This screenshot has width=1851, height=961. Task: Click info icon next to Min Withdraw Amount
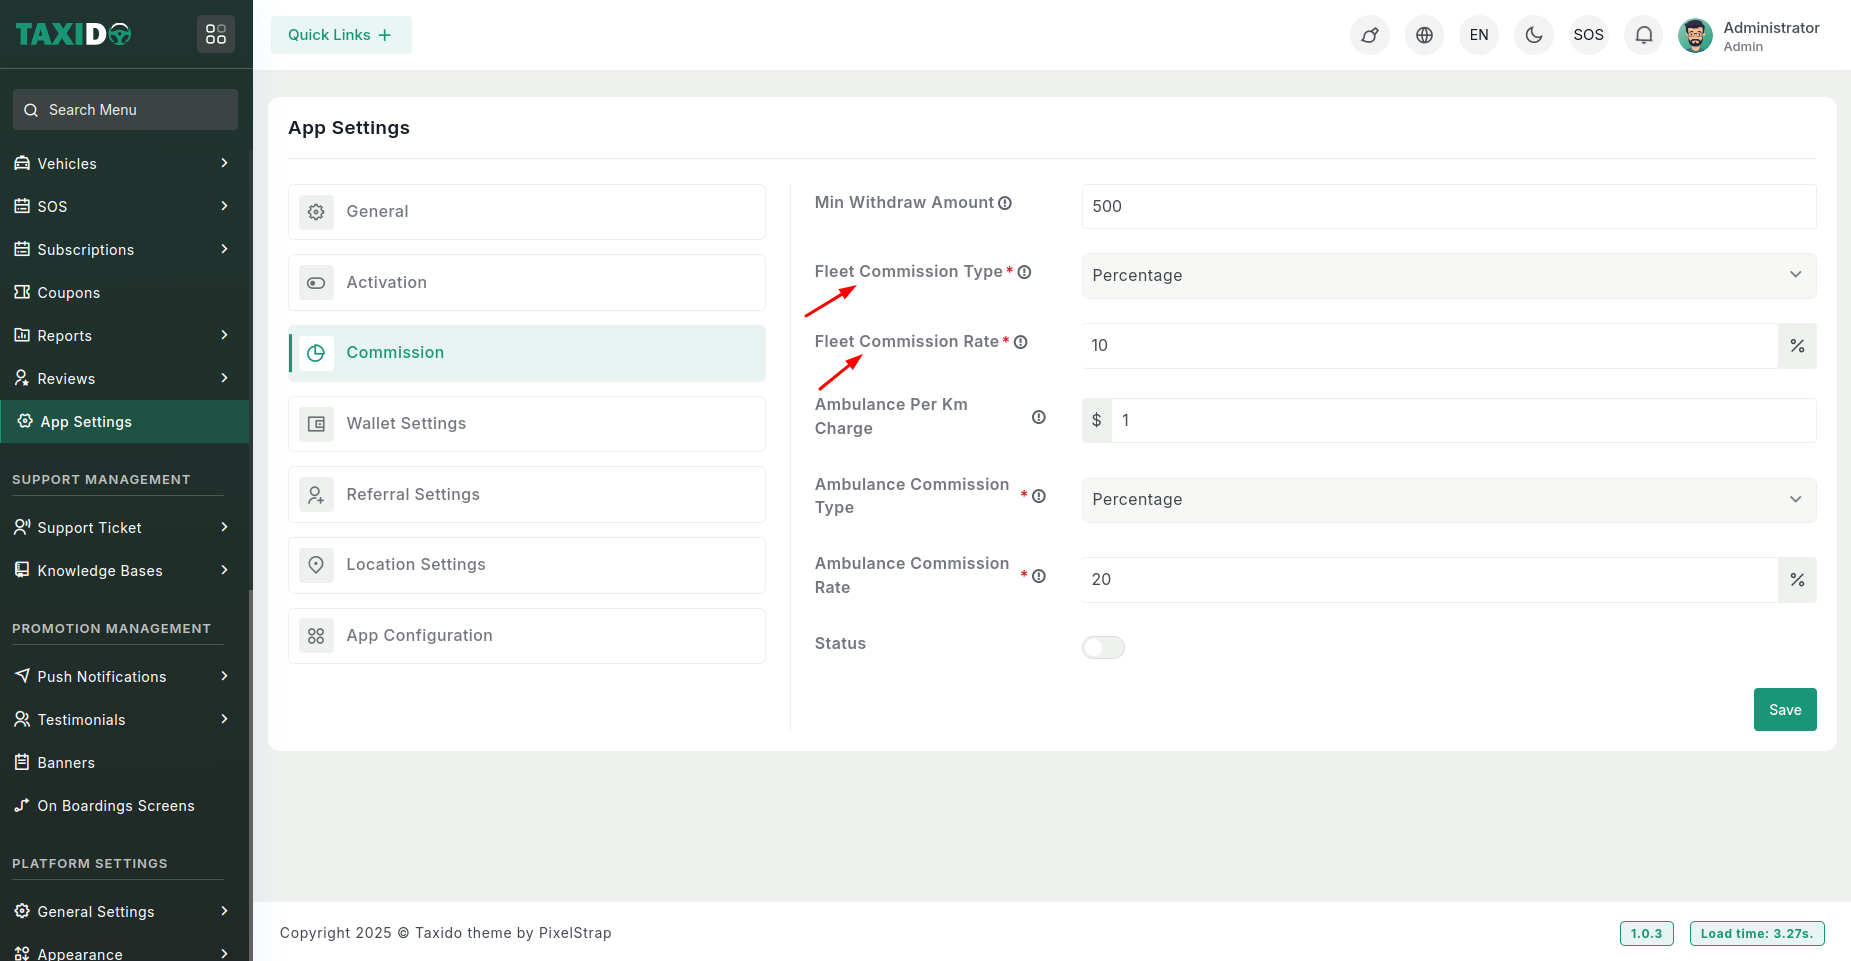[x=1005, y=203]
